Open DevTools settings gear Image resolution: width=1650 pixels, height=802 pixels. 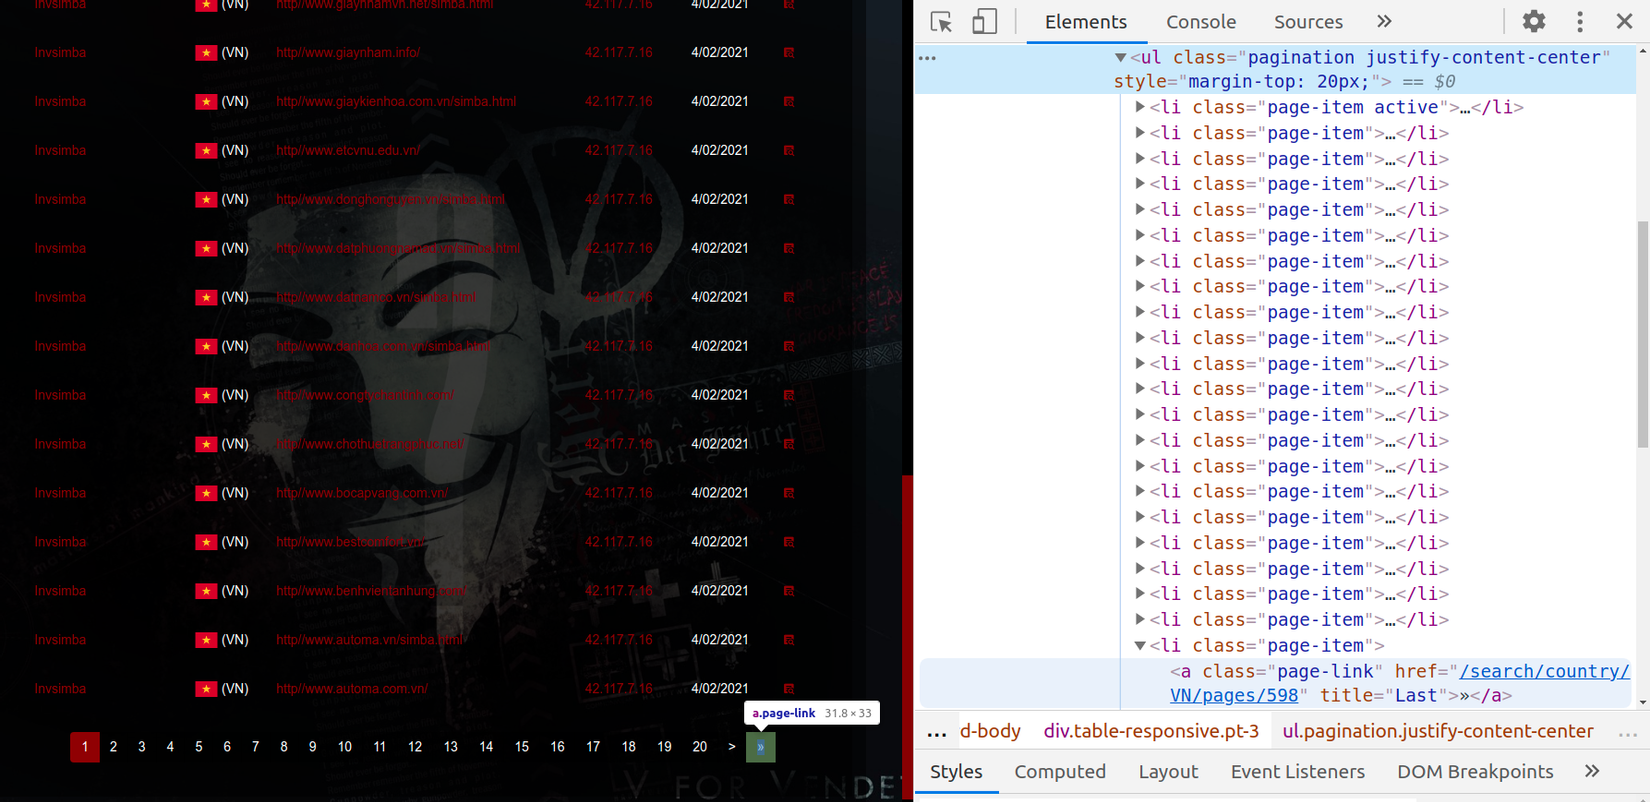click(1534, 21)
